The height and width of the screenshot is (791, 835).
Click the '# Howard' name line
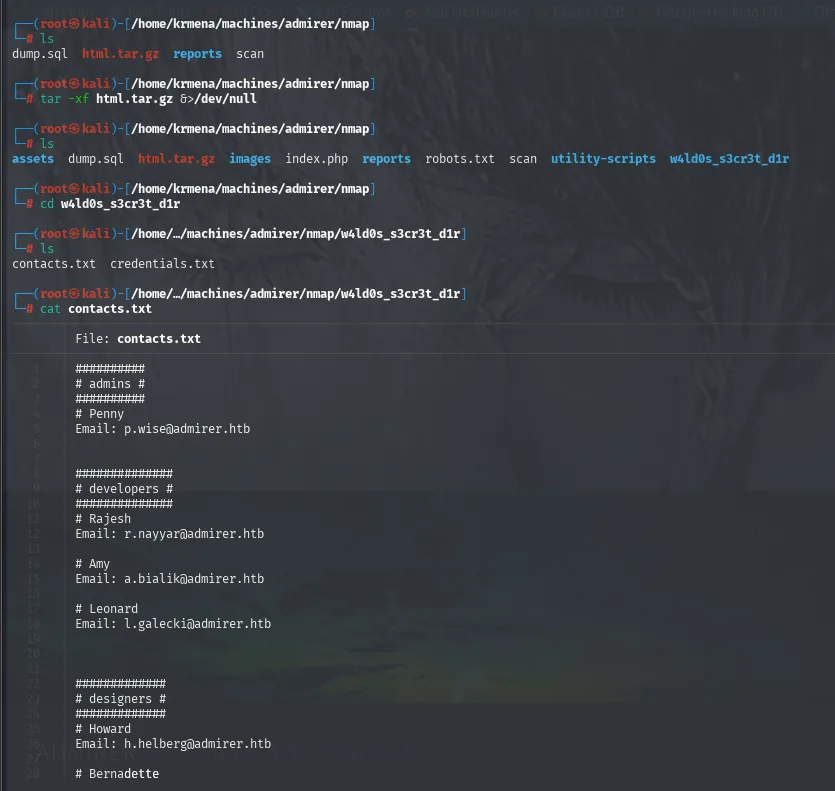[103, 728]
